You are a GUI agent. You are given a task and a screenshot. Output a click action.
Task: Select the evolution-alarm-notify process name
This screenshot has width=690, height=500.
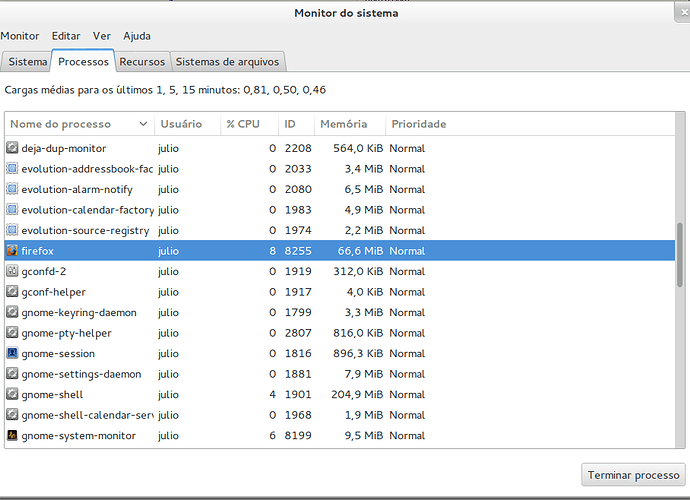tap(77, 189)
